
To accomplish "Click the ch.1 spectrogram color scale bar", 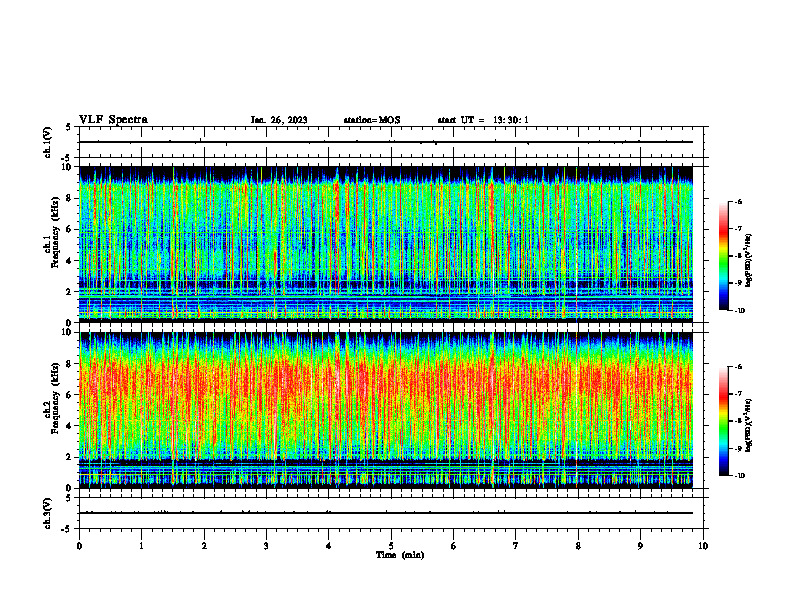I will coord(723,256).
